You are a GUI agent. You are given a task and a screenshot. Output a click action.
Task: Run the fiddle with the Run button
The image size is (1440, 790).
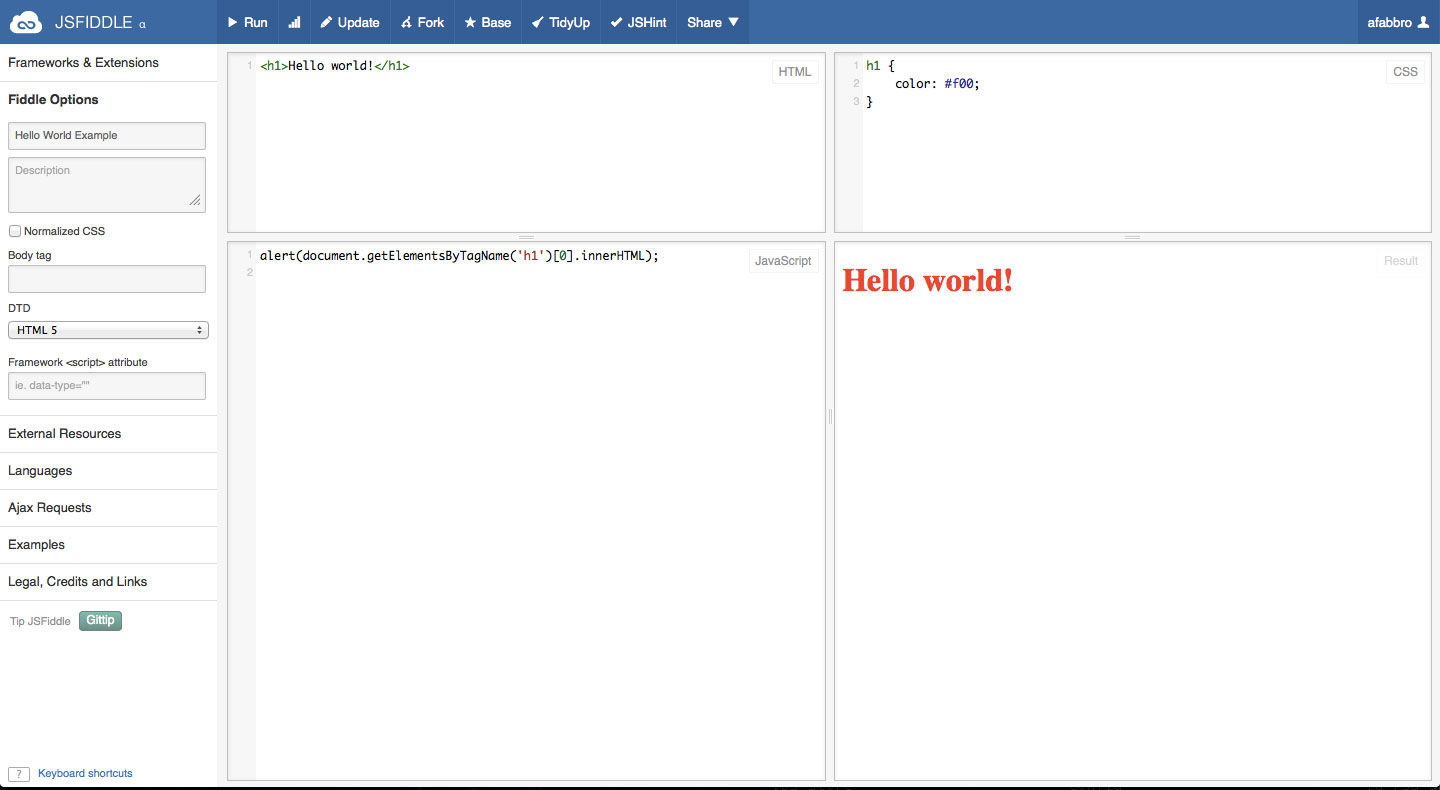click(x=247, y=22)
